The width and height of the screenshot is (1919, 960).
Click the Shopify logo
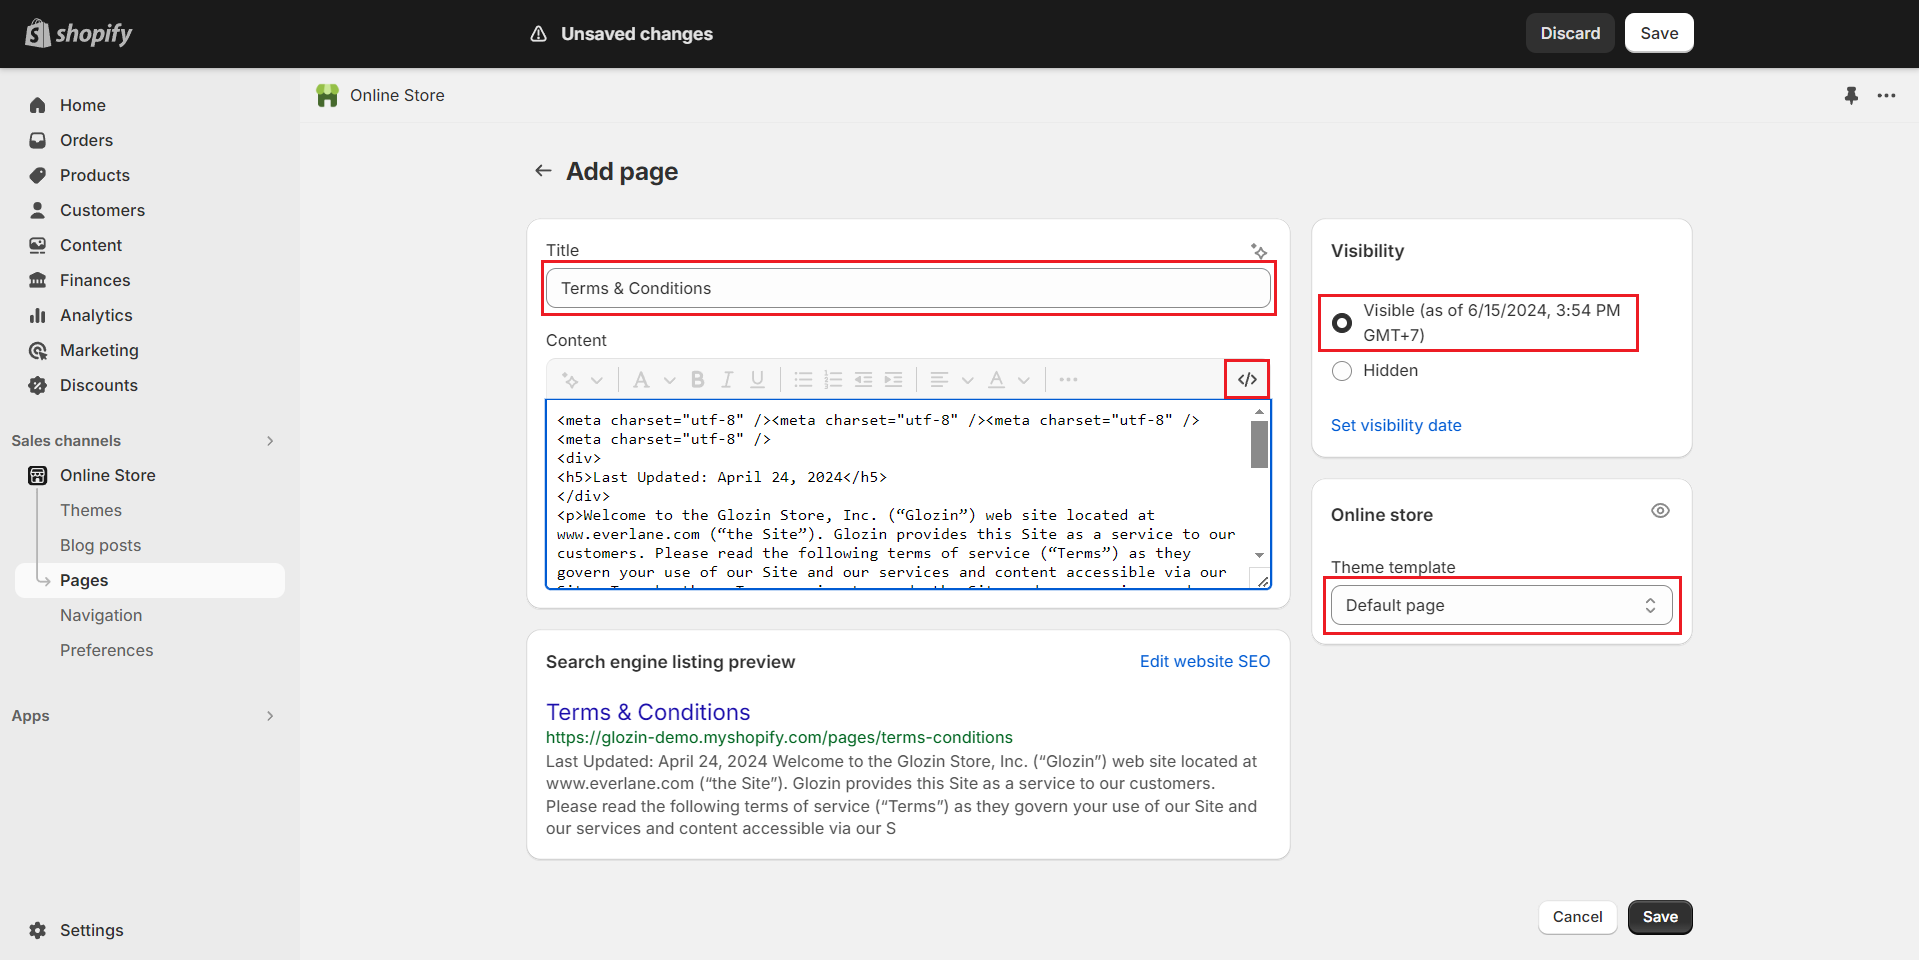[79, 34]
